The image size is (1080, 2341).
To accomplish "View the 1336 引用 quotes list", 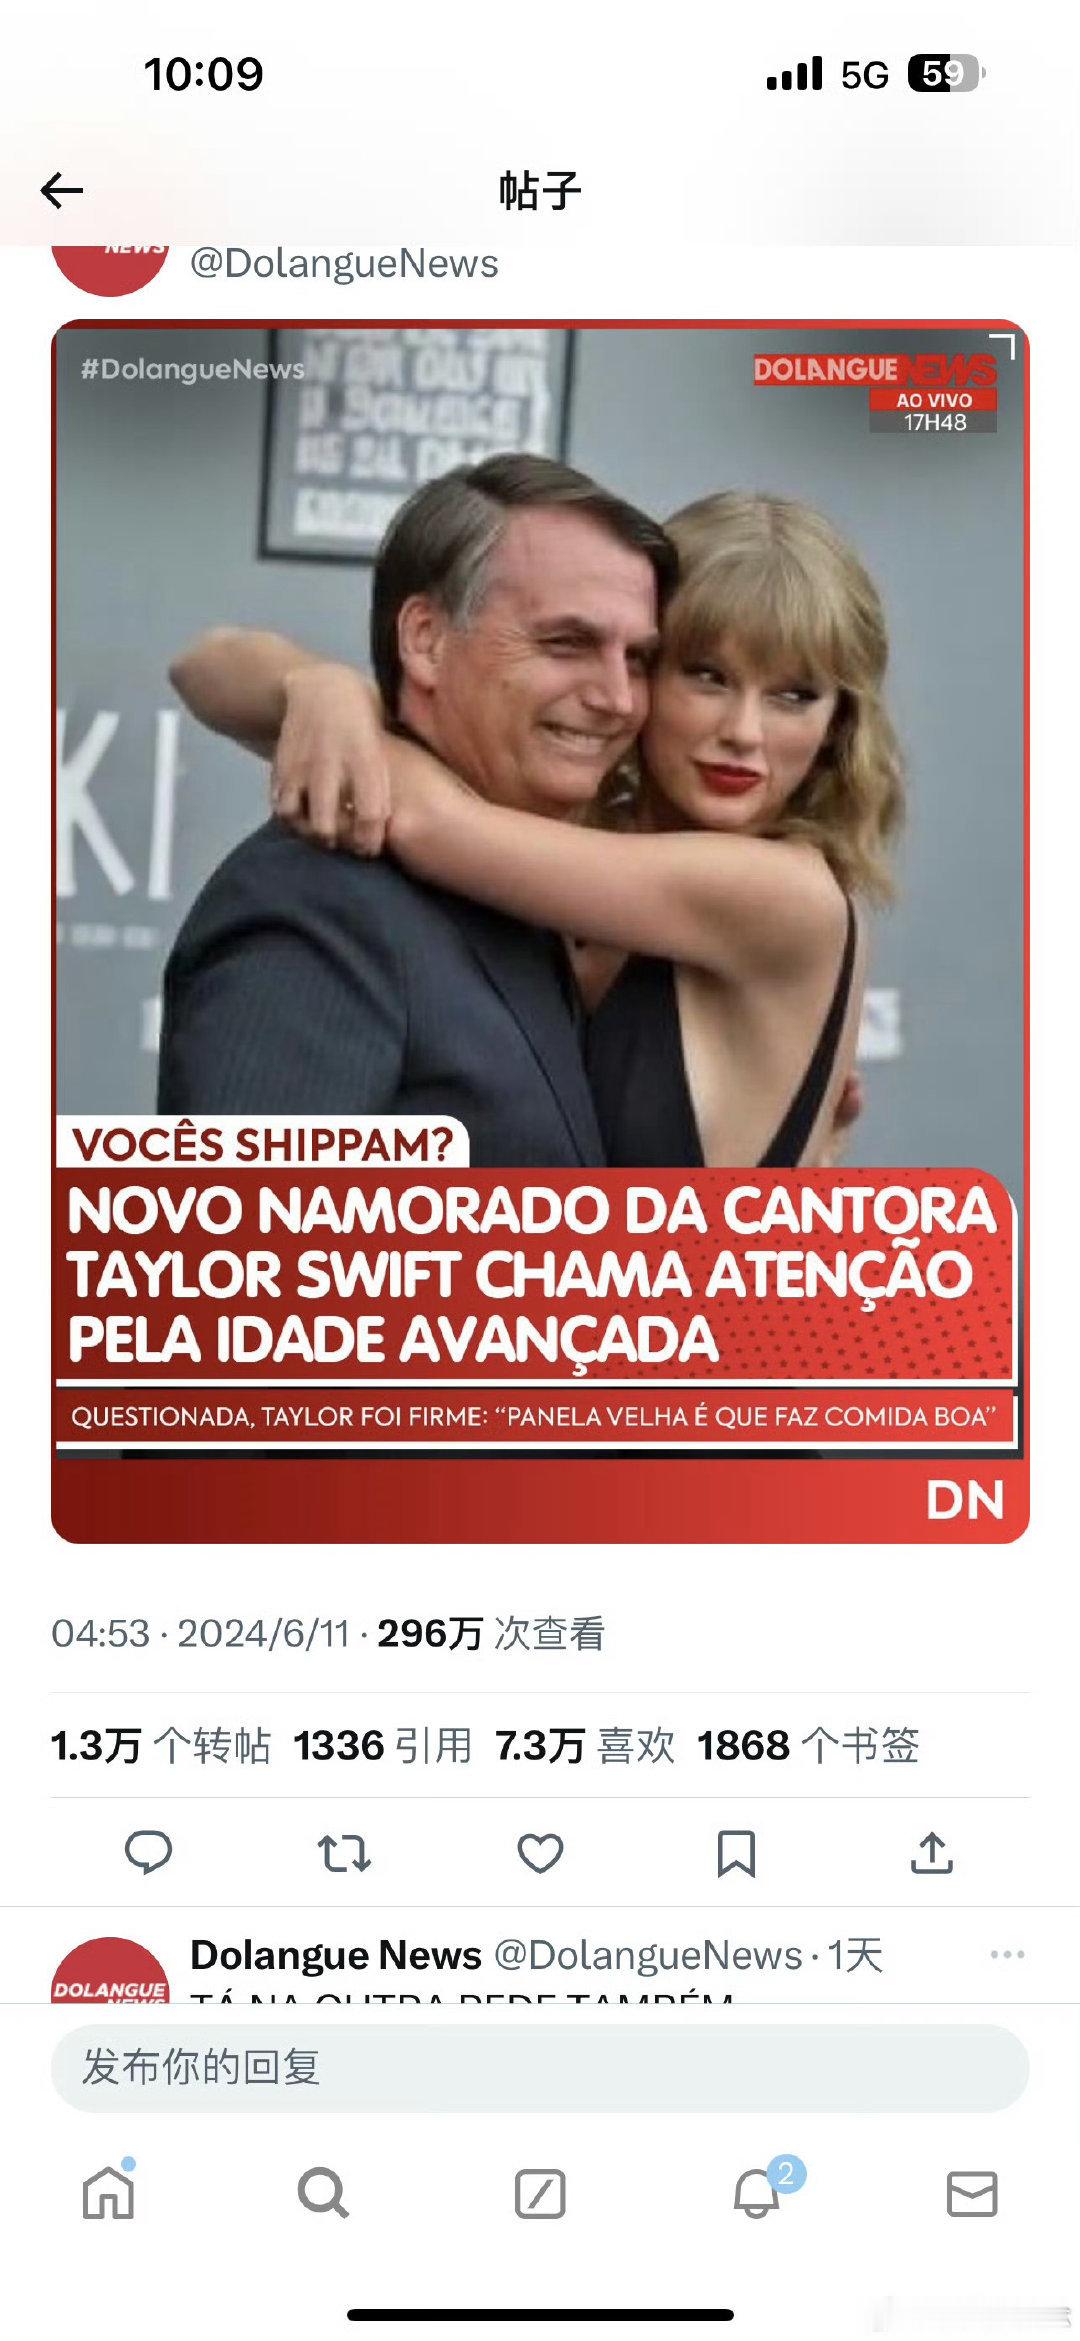I will (382, 1745).
